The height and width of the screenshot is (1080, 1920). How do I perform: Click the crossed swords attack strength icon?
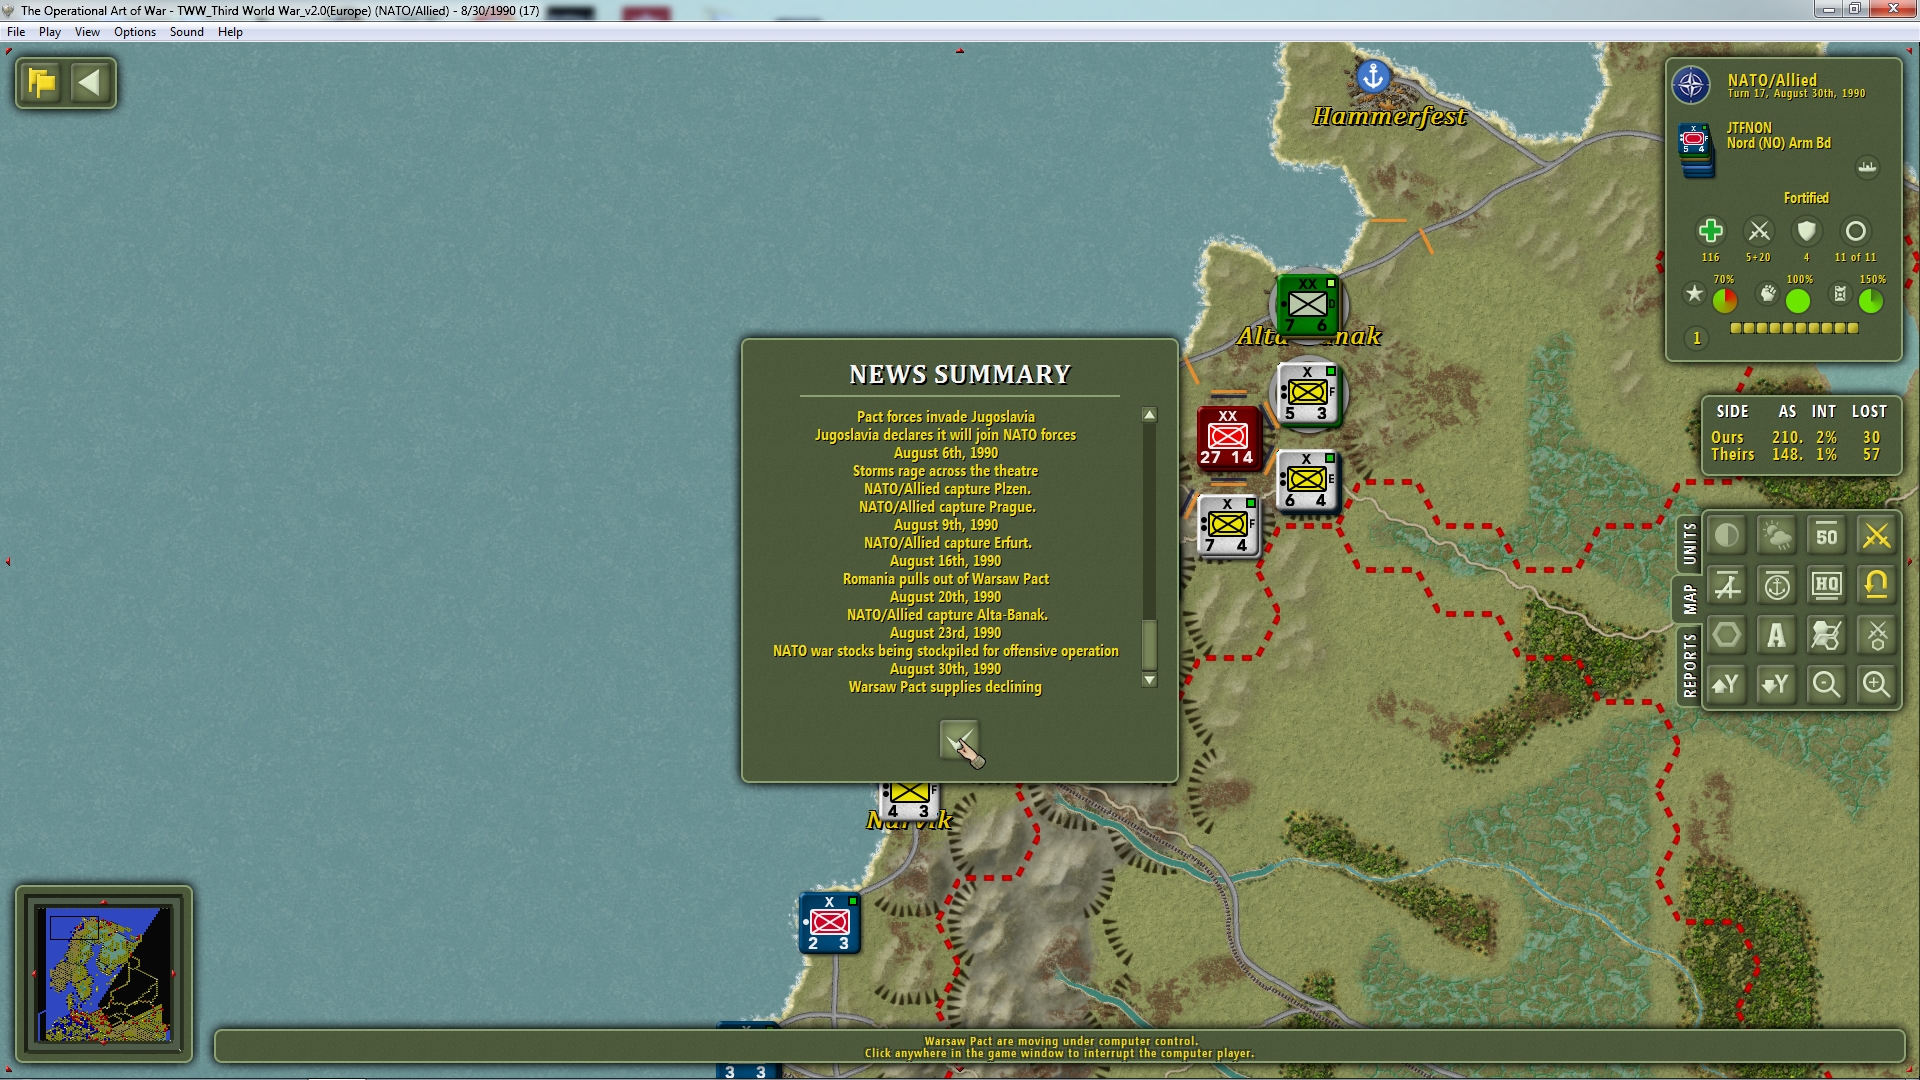(1758, 231)
